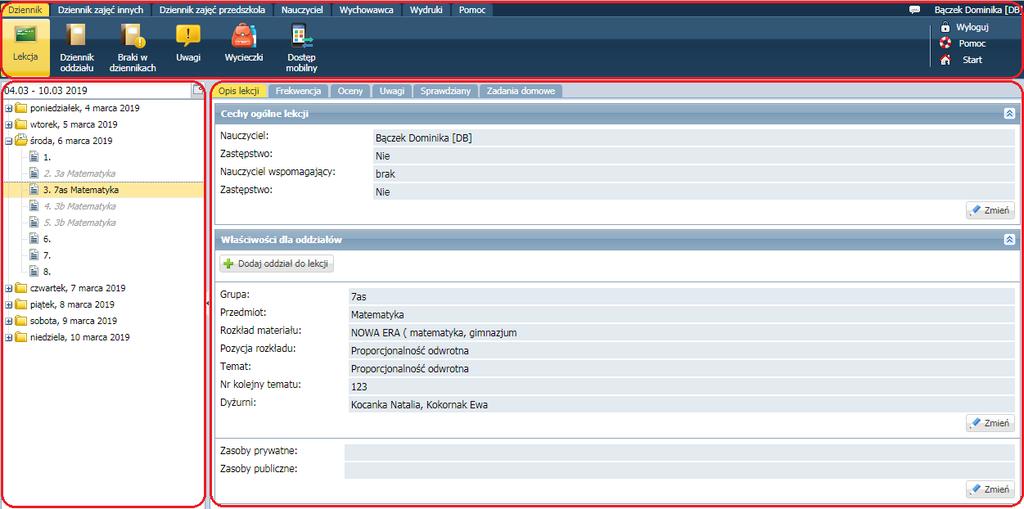Viewport: 1024px width, 509px height.
Task: Select the Opis lekcji tab
Action: 239,91
